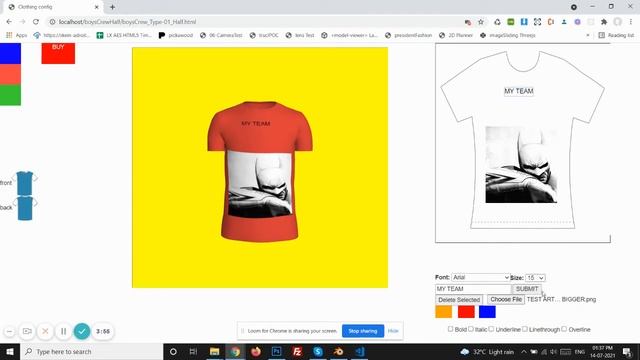
Task: Toggle the Loom camera icon
Action: (x=27, y=331)
